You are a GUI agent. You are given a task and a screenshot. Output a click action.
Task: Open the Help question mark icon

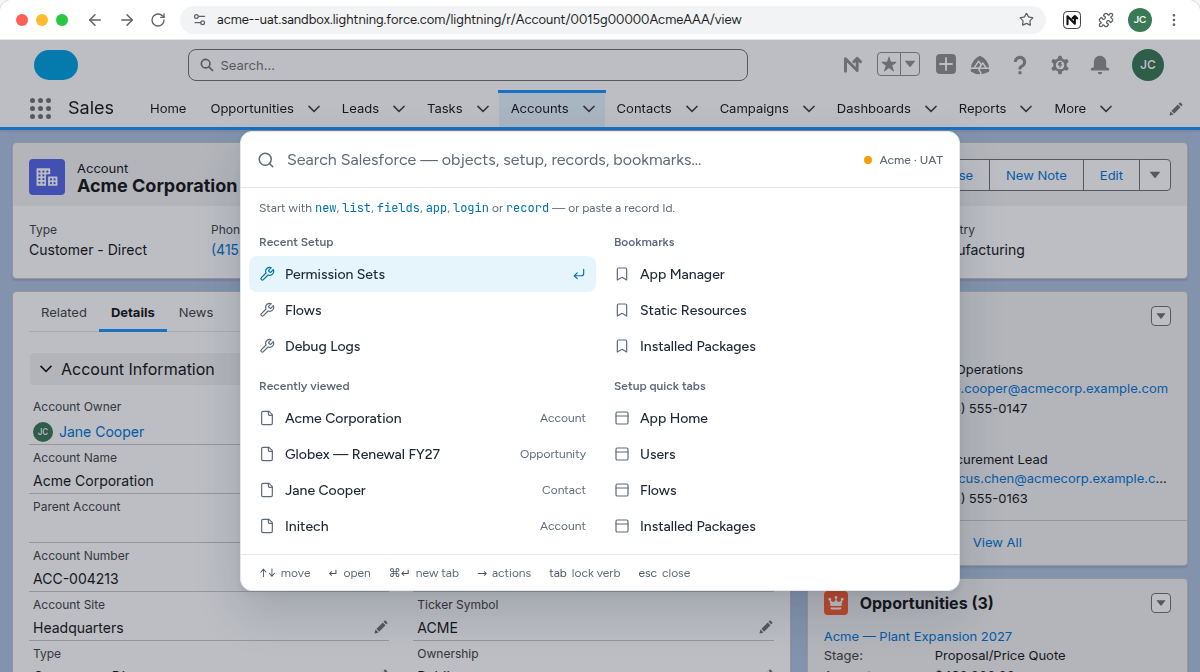tap(1020, 65)
